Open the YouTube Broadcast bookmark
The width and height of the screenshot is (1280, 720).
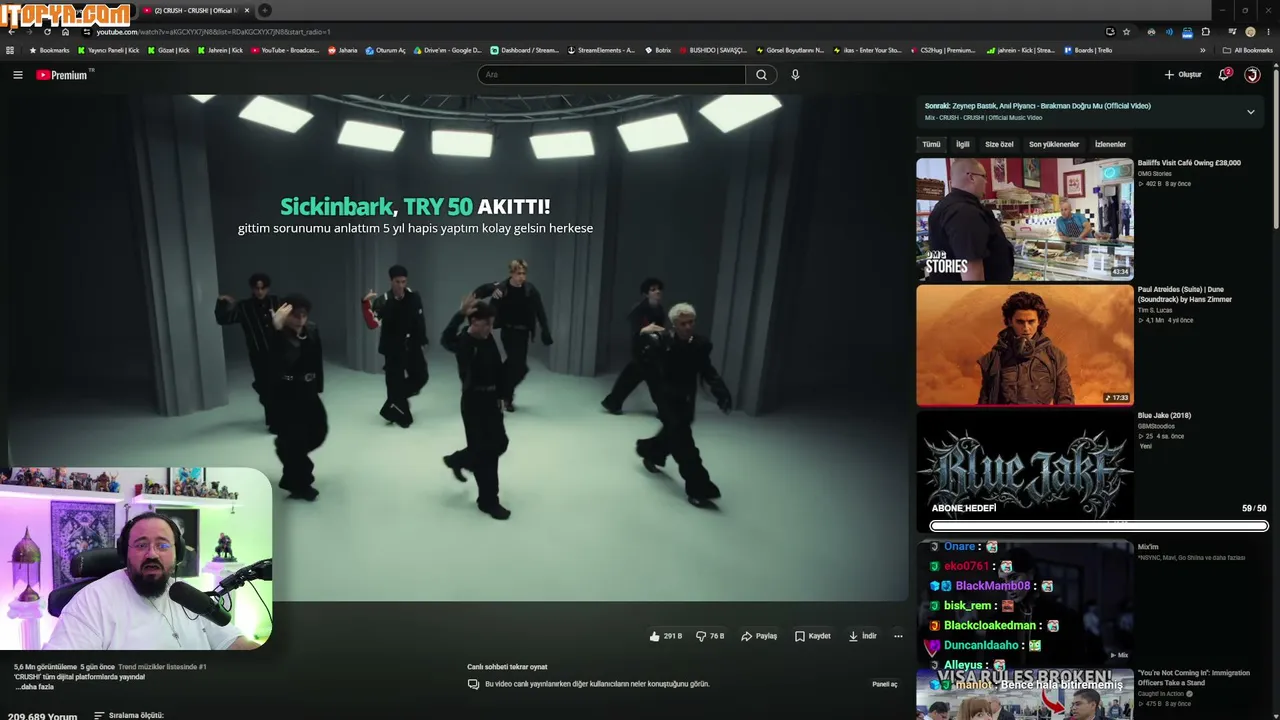(286, 50)
